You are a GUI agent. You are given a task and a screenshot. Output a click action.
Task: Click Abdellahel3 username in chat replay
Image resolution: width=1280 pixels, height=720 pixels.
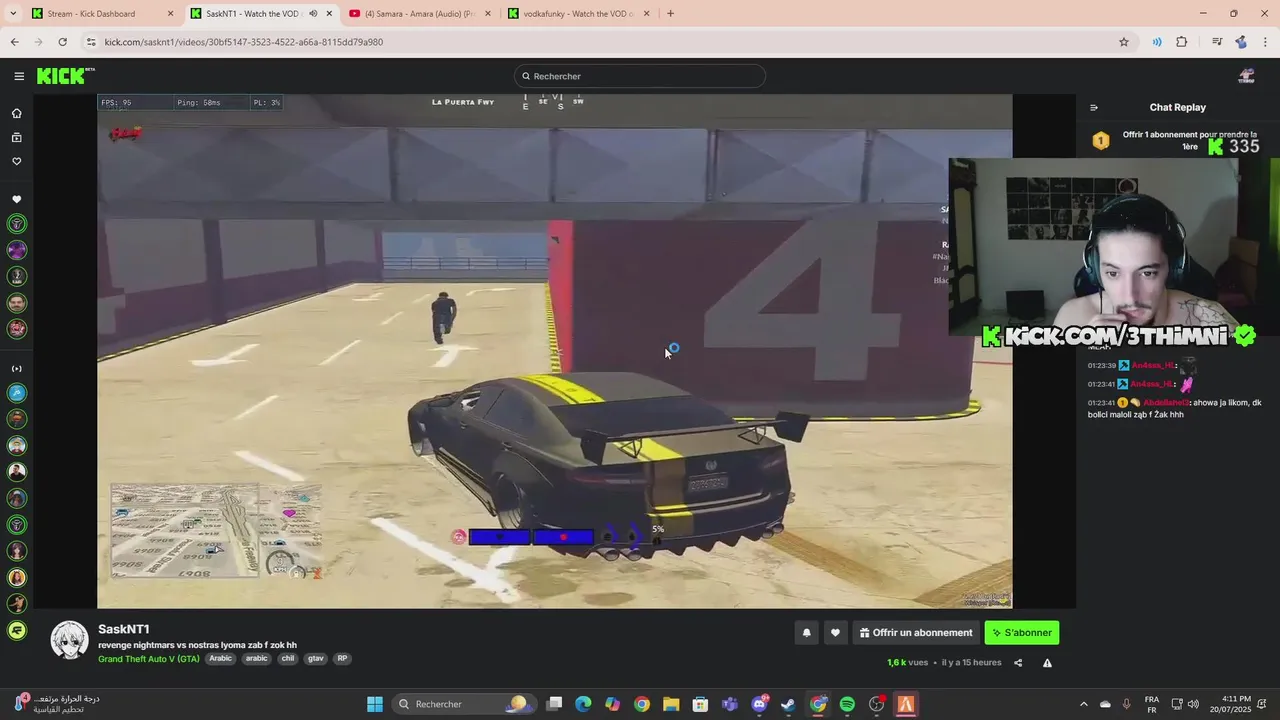[x=1166, y=403]
